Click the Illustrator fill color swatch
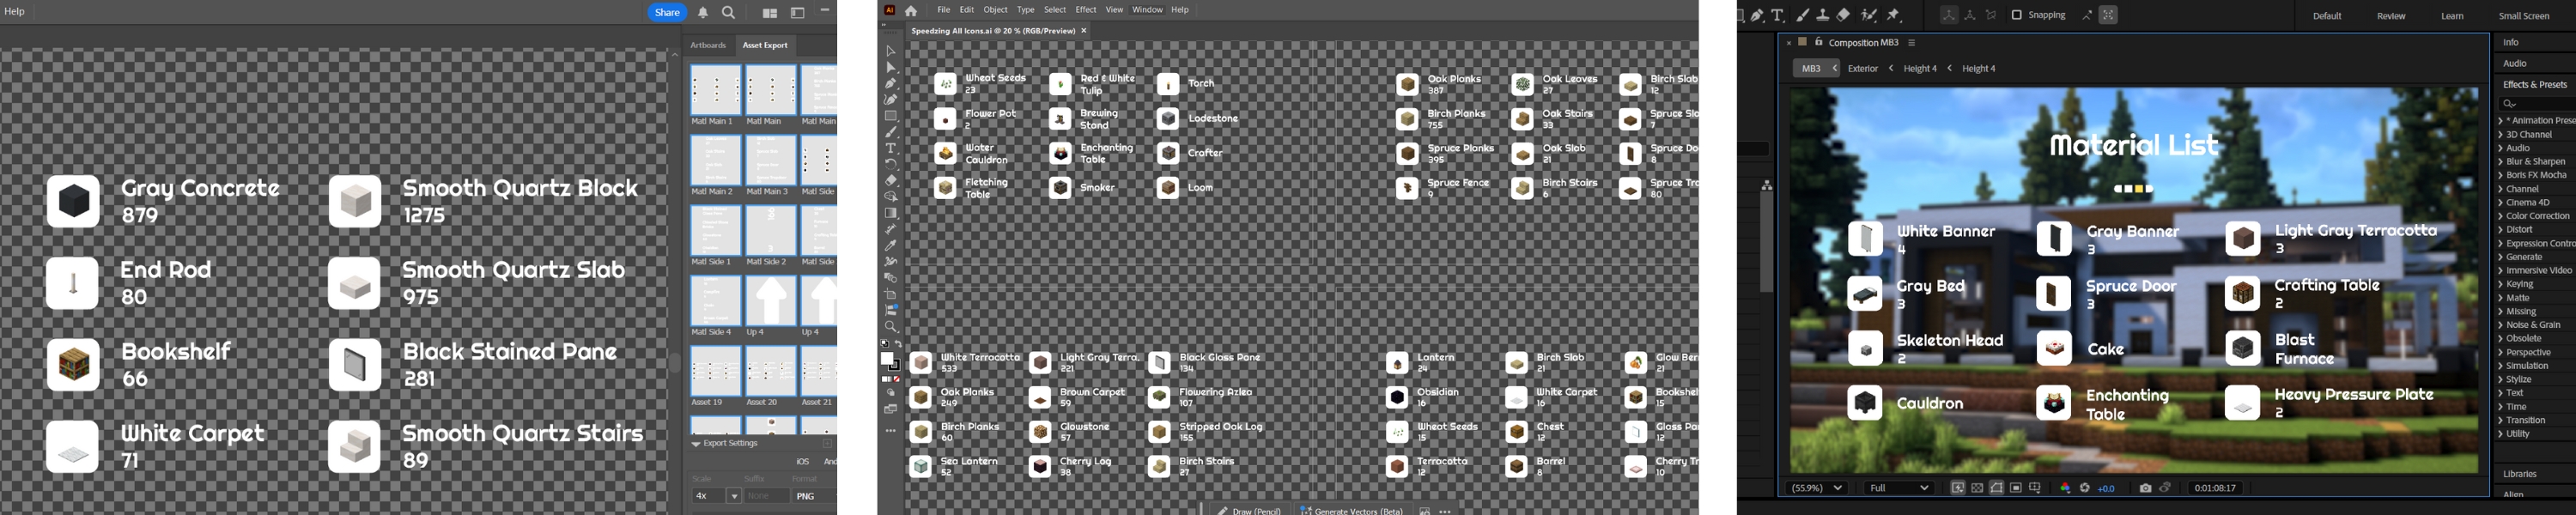 point(887,359)
